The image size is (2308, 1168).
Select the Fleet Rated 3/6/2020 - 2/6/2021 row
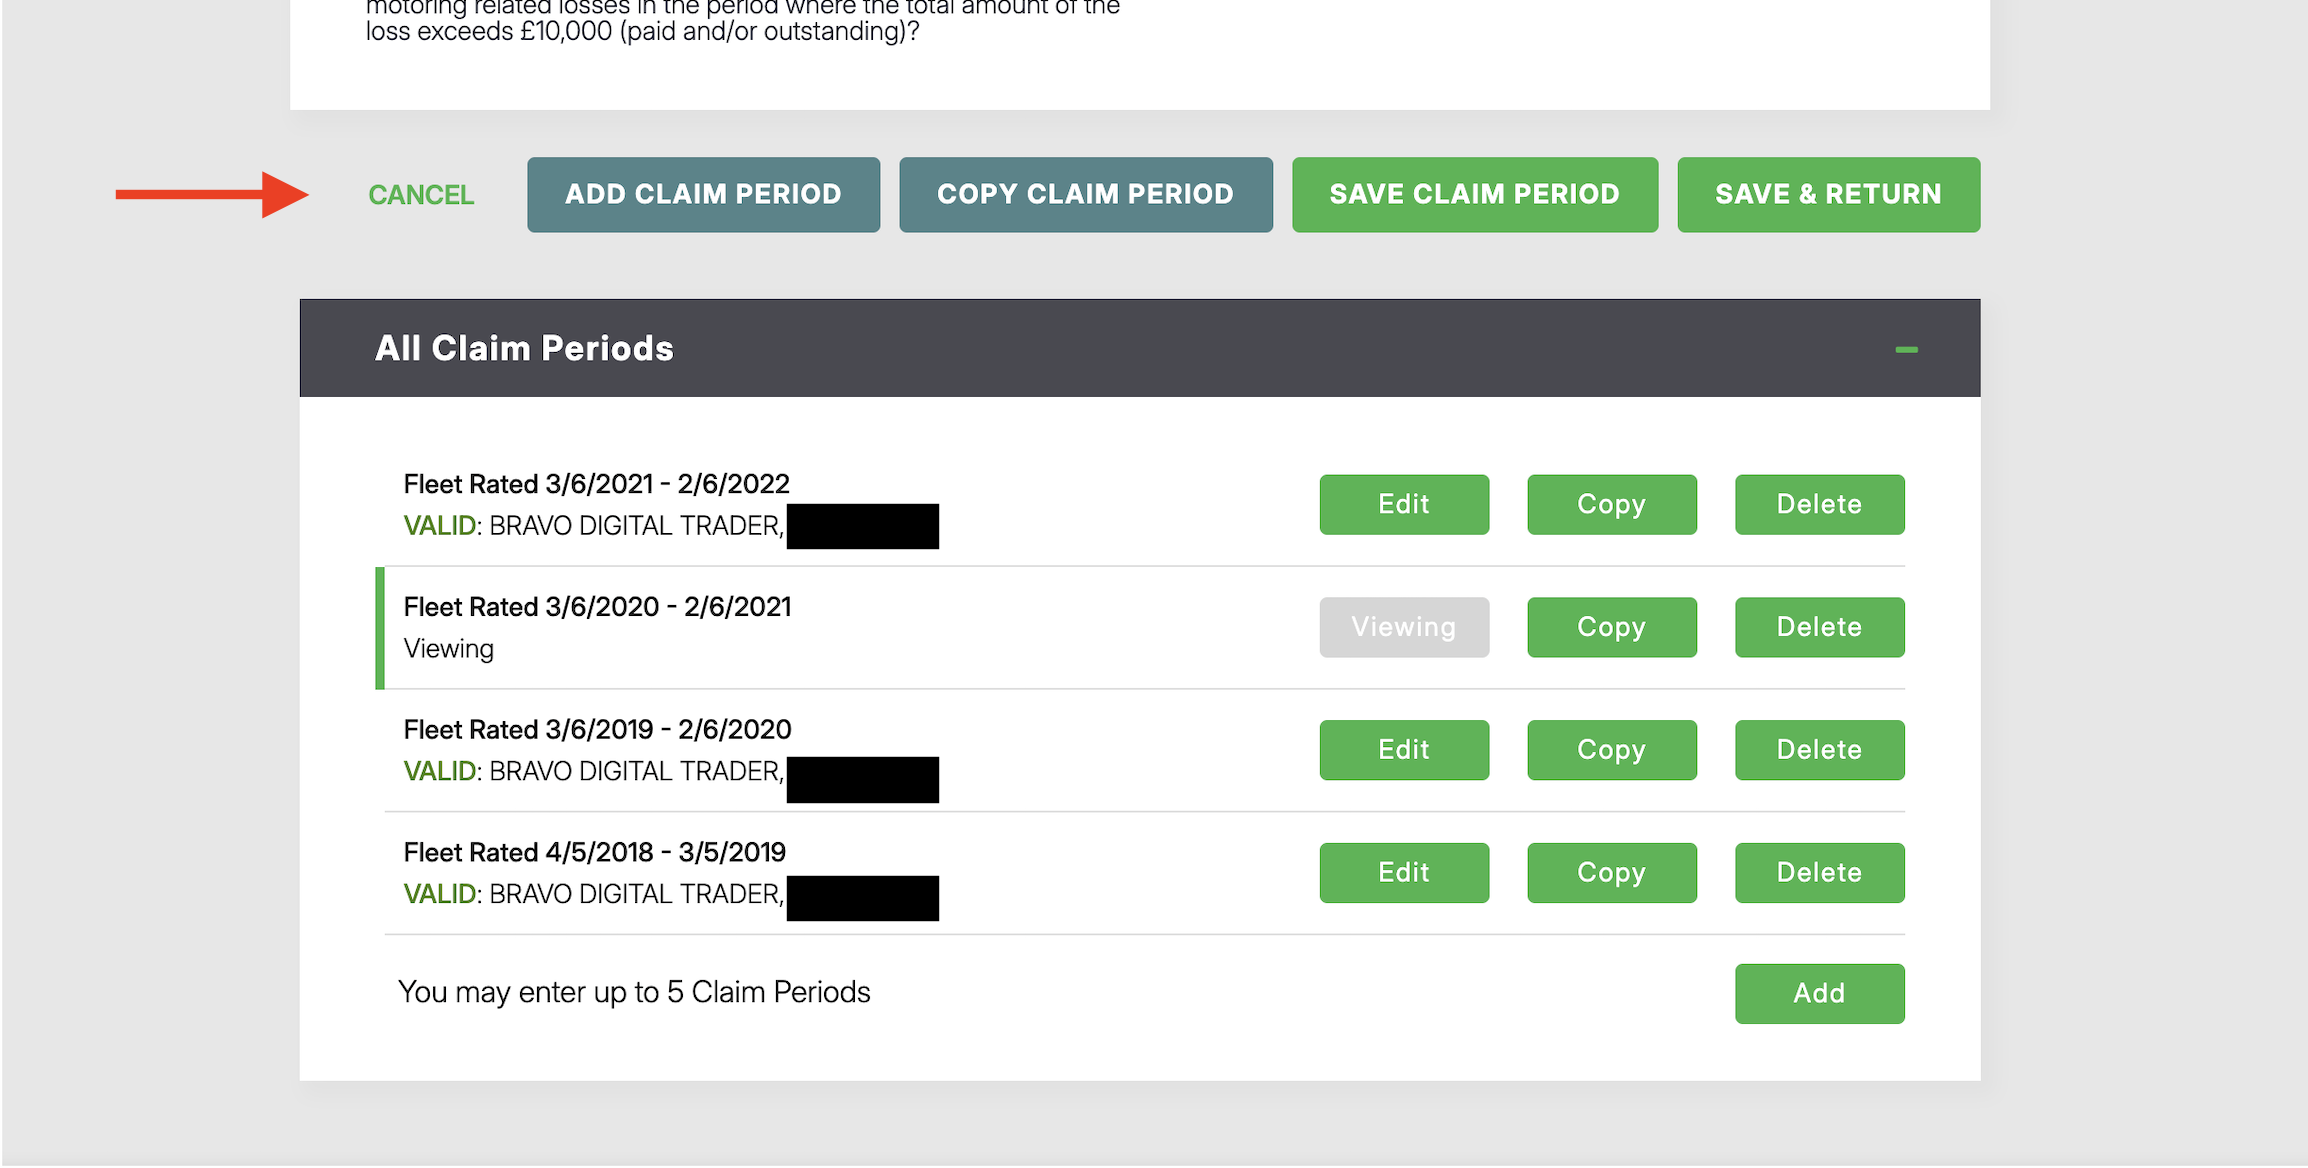pos(1140,628)
